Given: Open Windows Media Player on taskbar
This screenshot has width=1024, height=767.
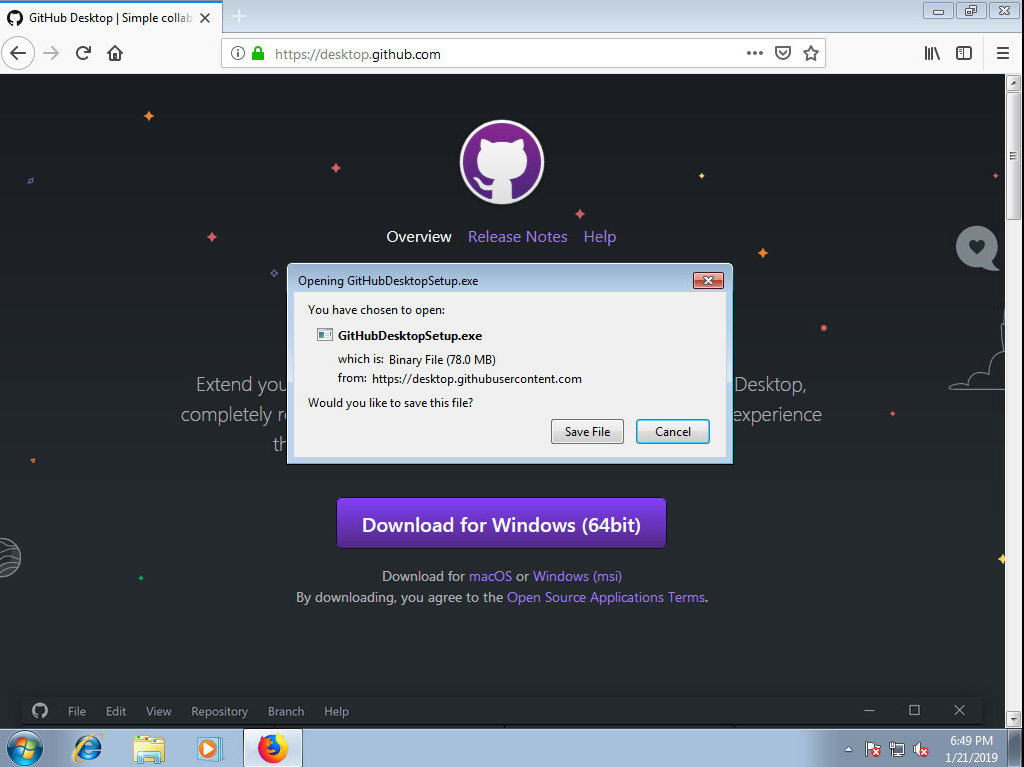Looking at the screenshot, I should point(210,749).
